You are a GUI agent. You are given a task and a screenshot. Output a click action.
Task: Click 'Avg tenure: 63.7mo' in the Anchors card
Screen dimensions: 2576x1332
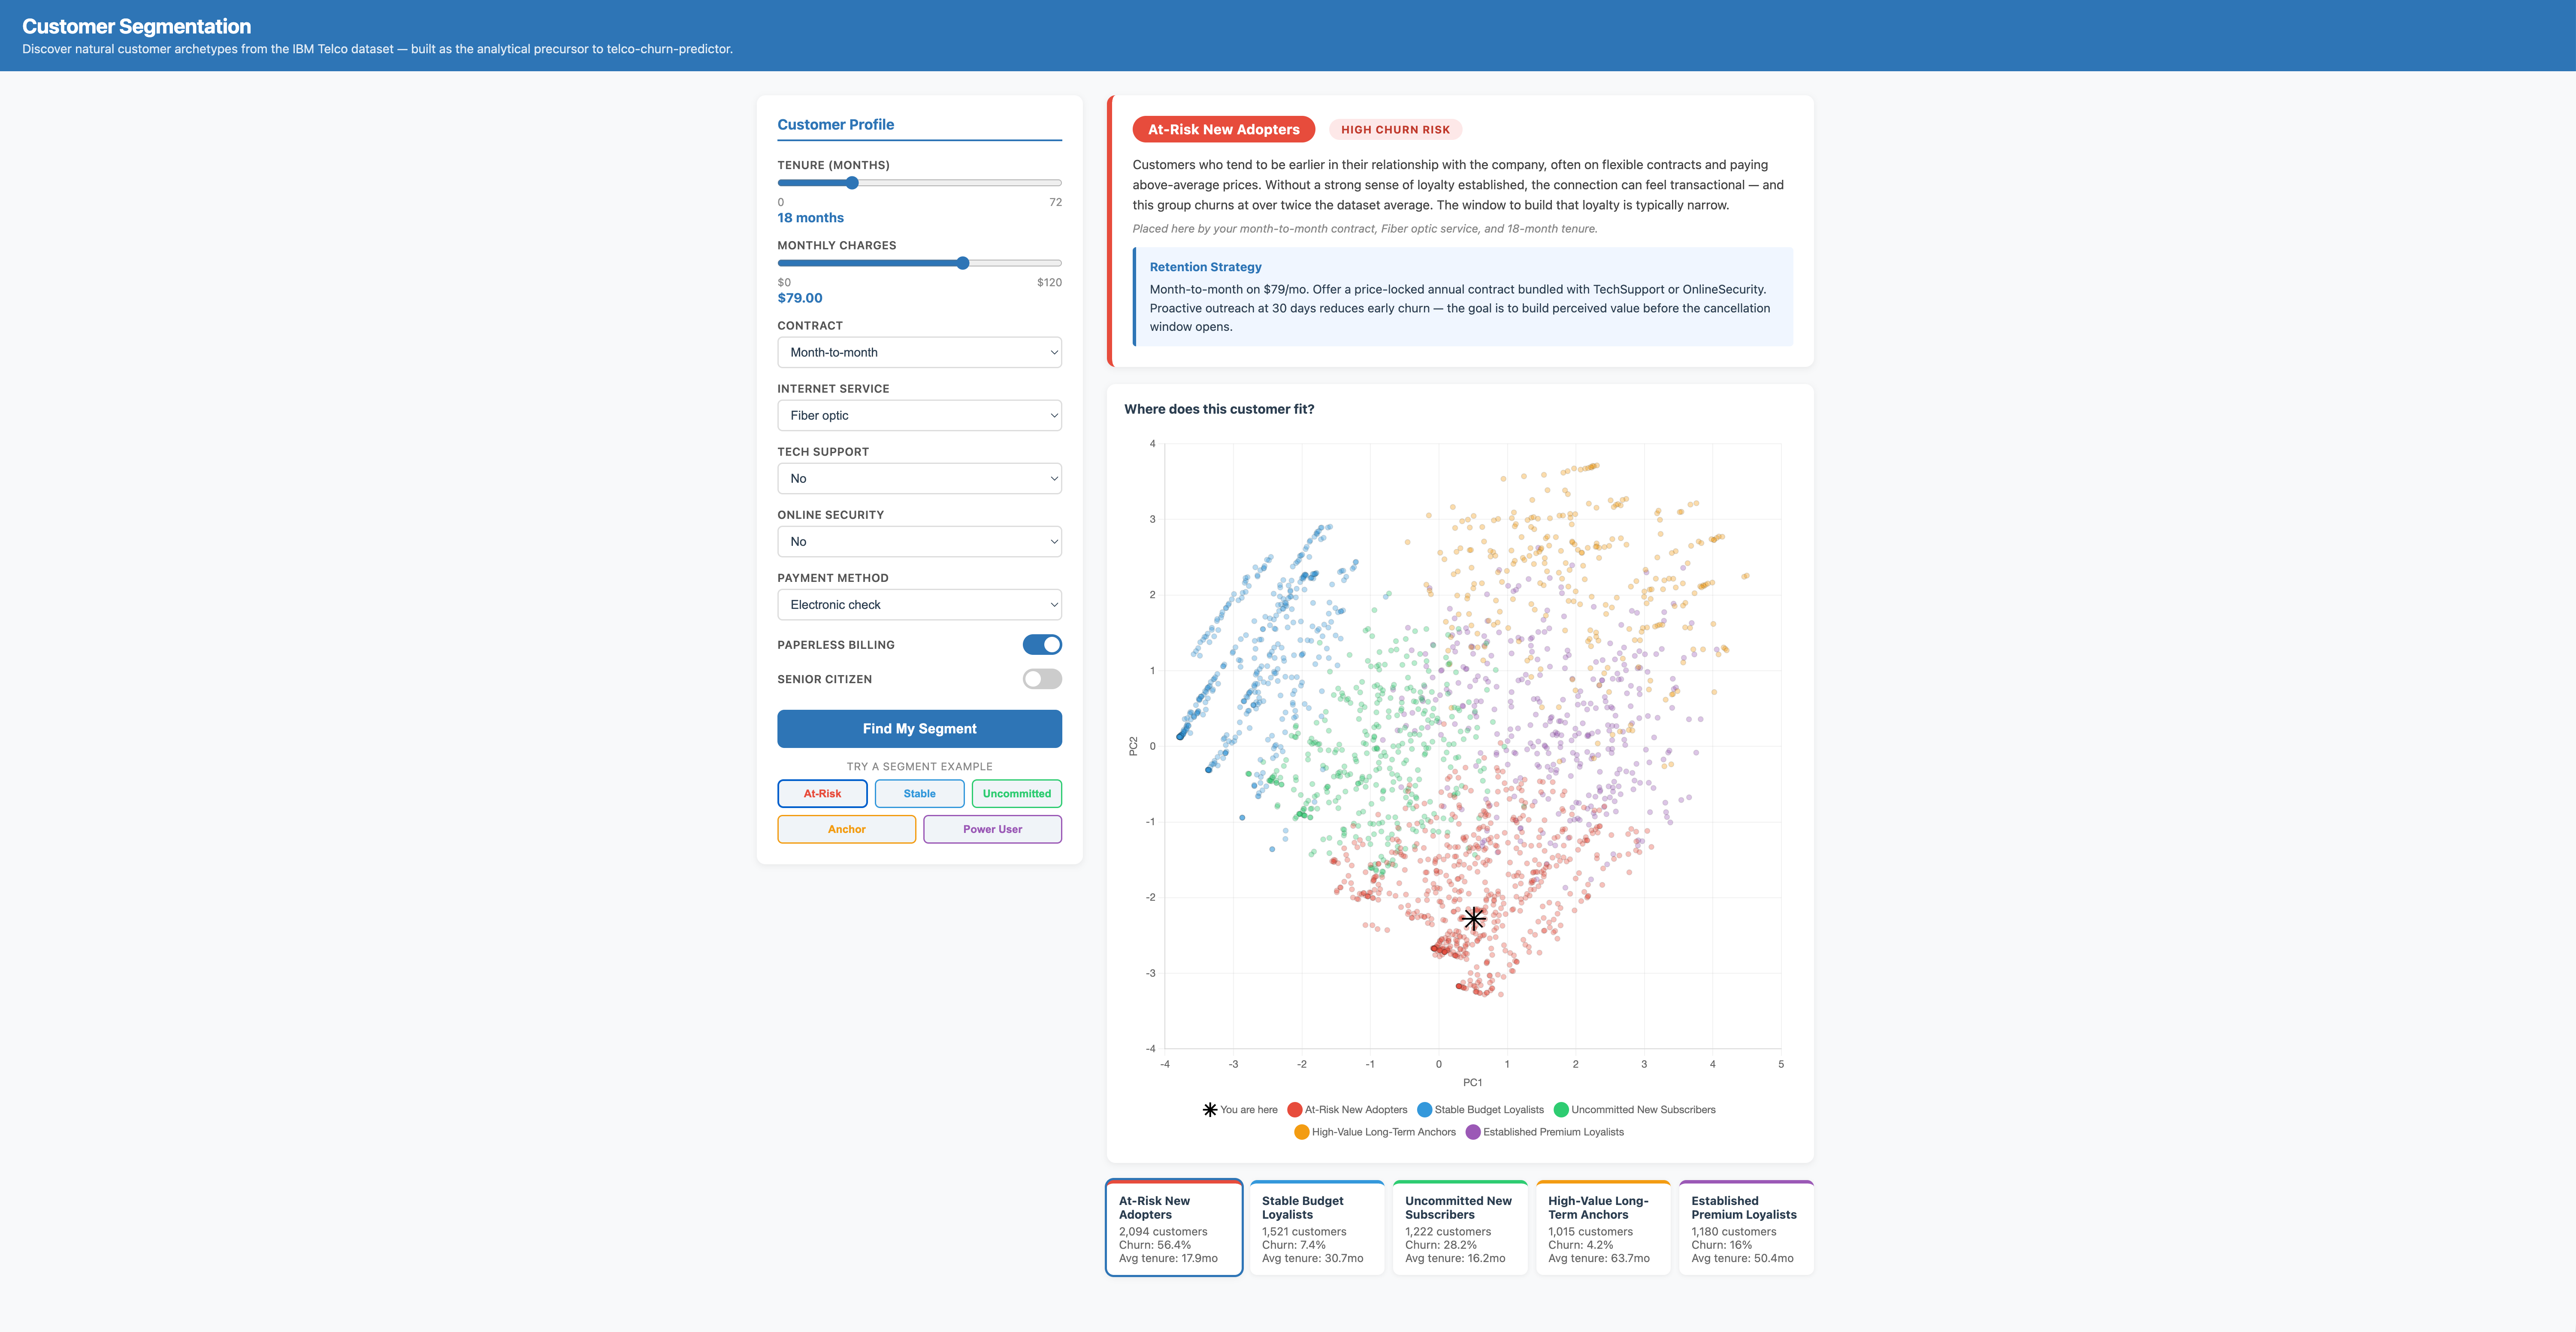pos(1599,1258)
